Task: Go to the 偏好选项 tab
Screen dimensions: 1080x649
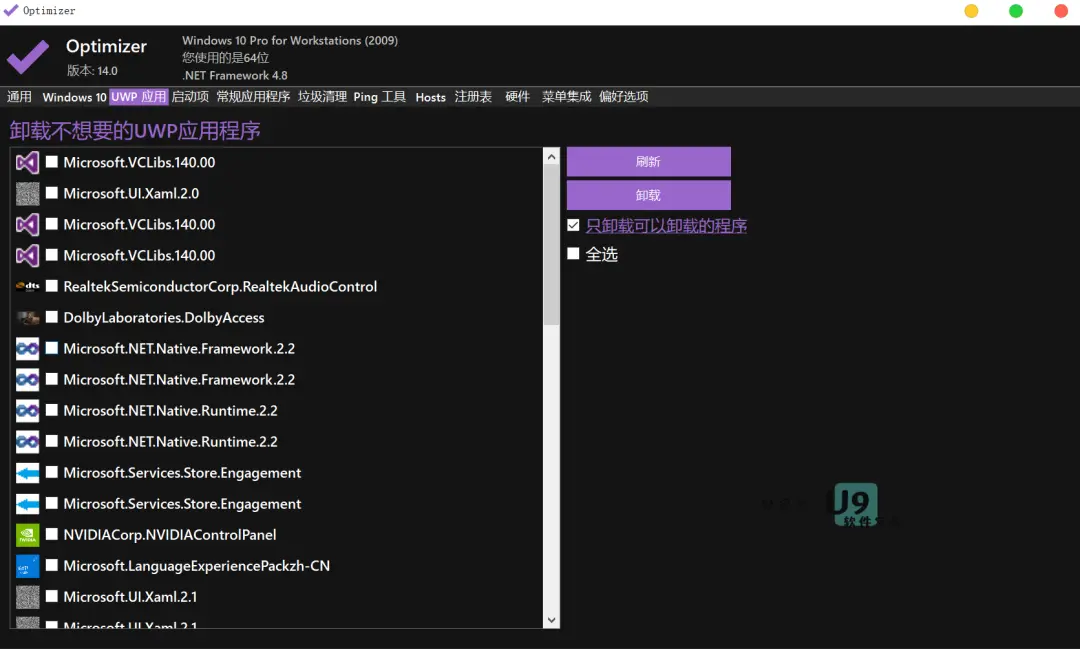Action: (x=623, y=96)
